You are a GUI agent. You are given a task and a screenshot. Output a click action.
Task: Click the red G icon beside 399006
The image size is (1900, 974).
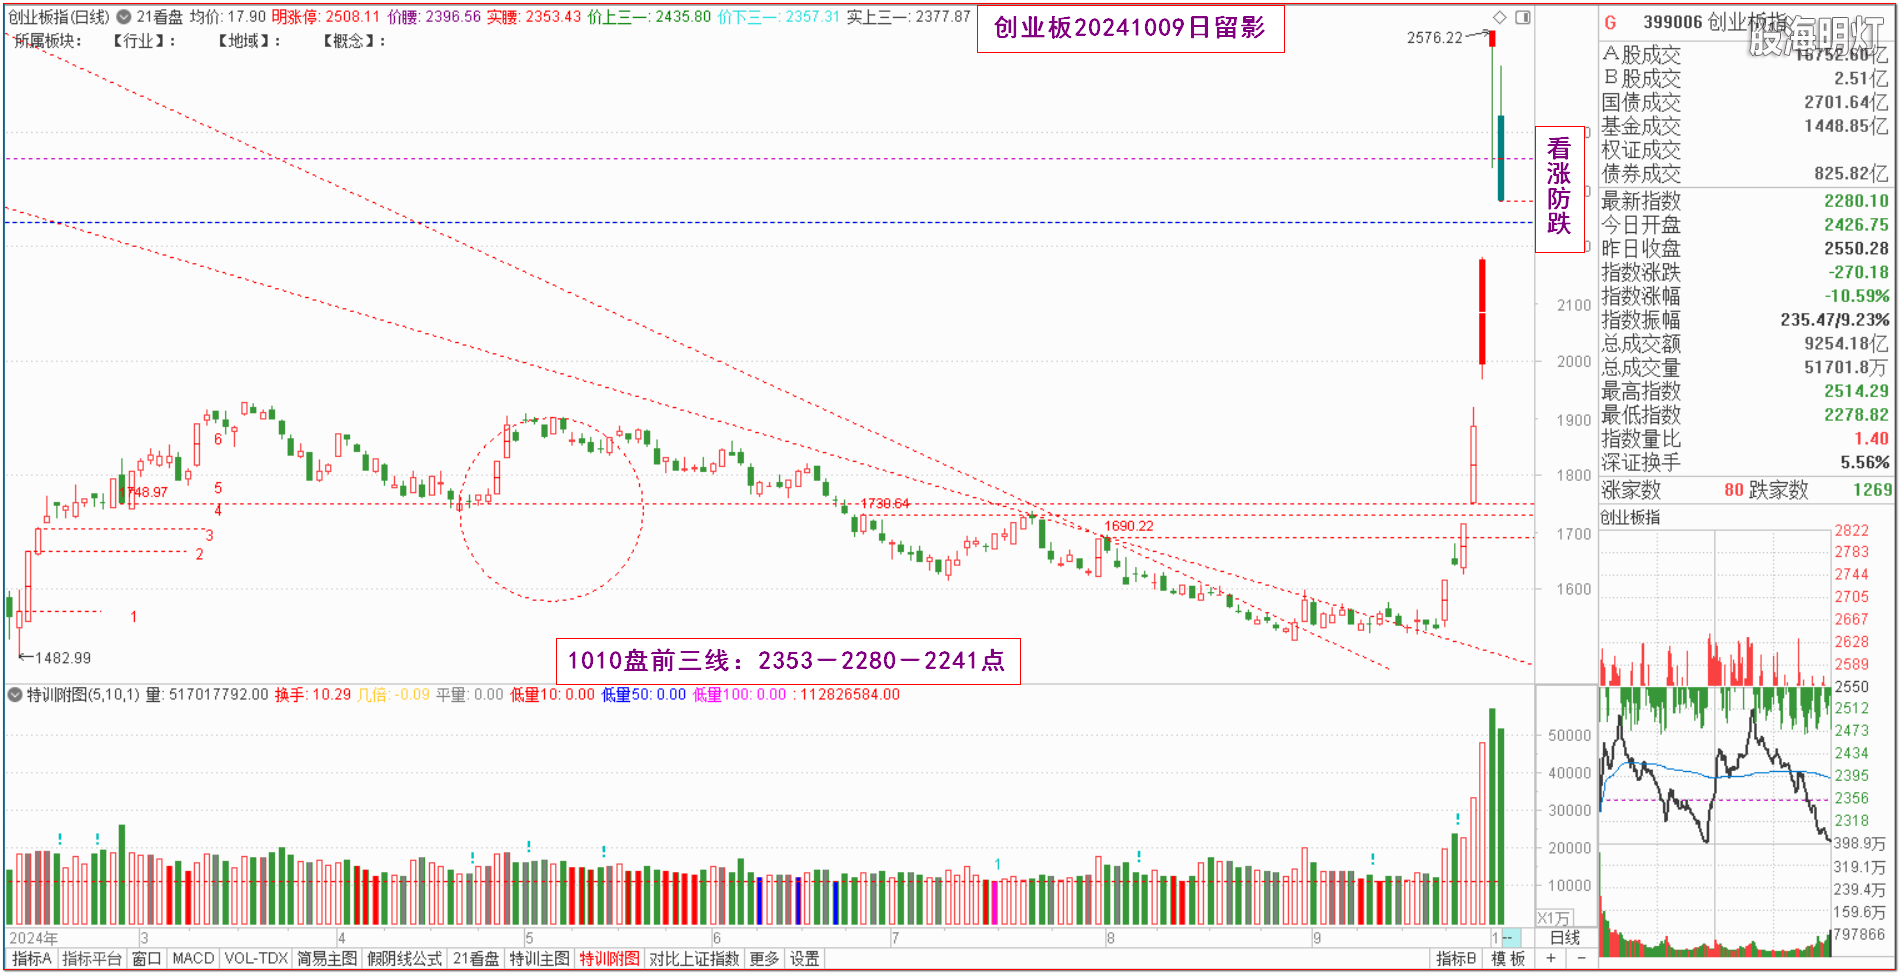[x=1610, y=22]
